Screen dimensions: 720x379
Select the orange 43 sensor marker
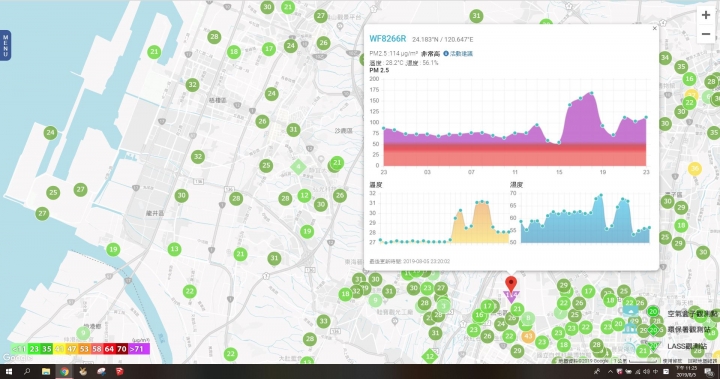pyautogui.click(x=528, y=336)
